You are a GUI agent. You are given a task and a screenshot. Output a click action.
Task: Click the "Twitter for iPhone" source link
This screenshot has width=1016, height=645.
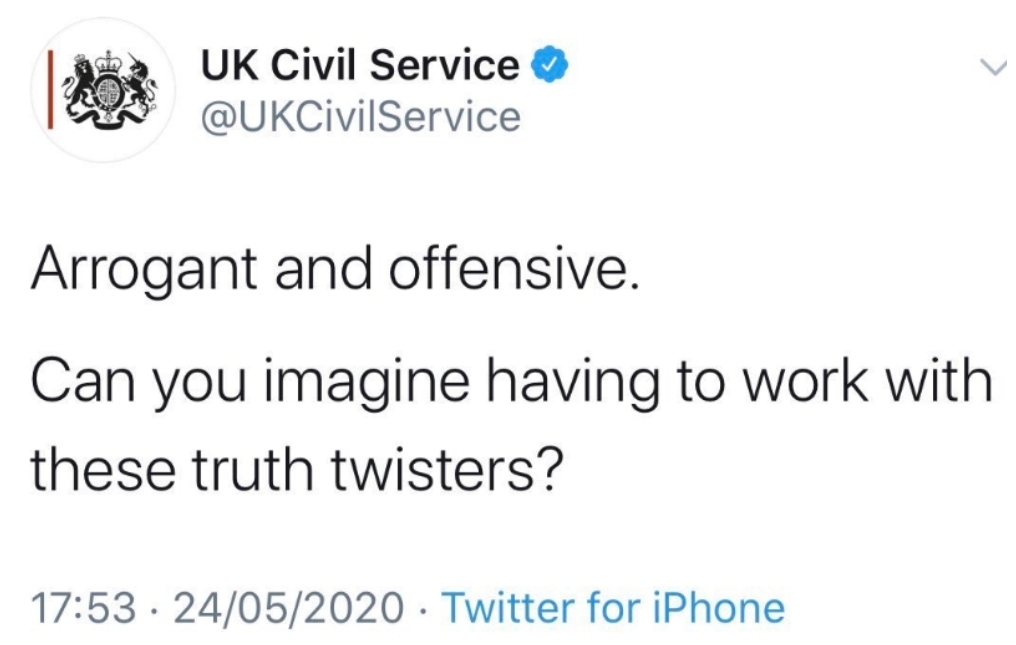(612, 607)
